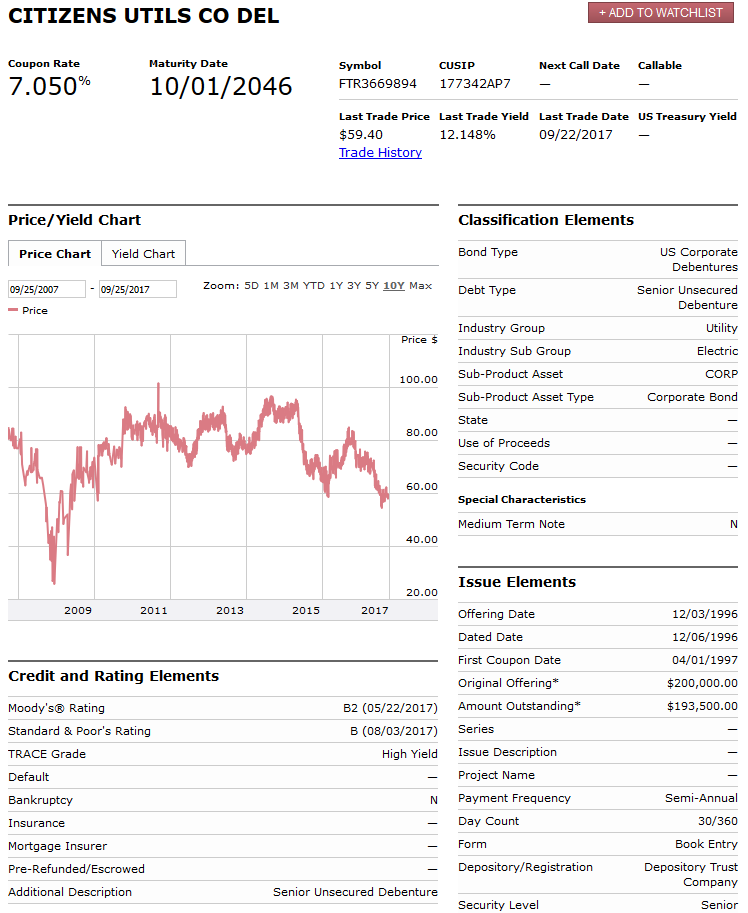Click the Citizens Utils Co Del title

point(144,16)
